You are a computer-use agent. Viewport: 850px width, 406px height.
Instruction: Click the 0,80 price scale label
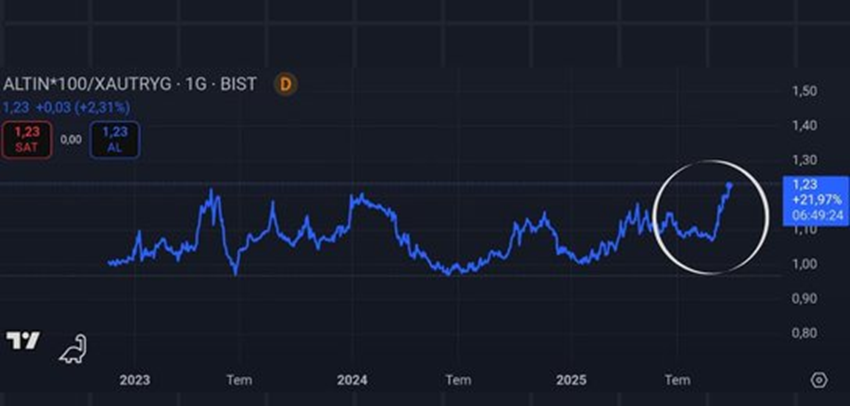[805, 333]
